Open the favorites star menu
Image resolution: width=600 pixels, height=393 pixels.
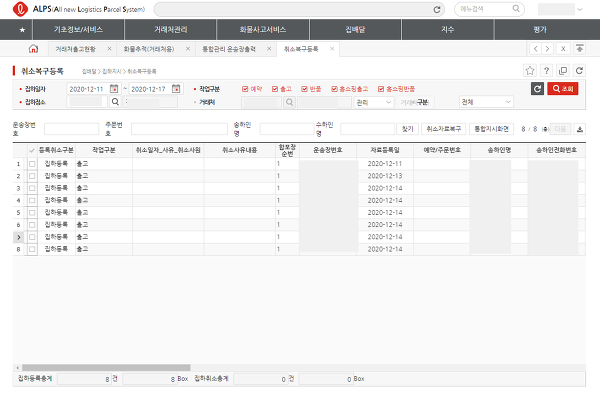tap(22, 29)
